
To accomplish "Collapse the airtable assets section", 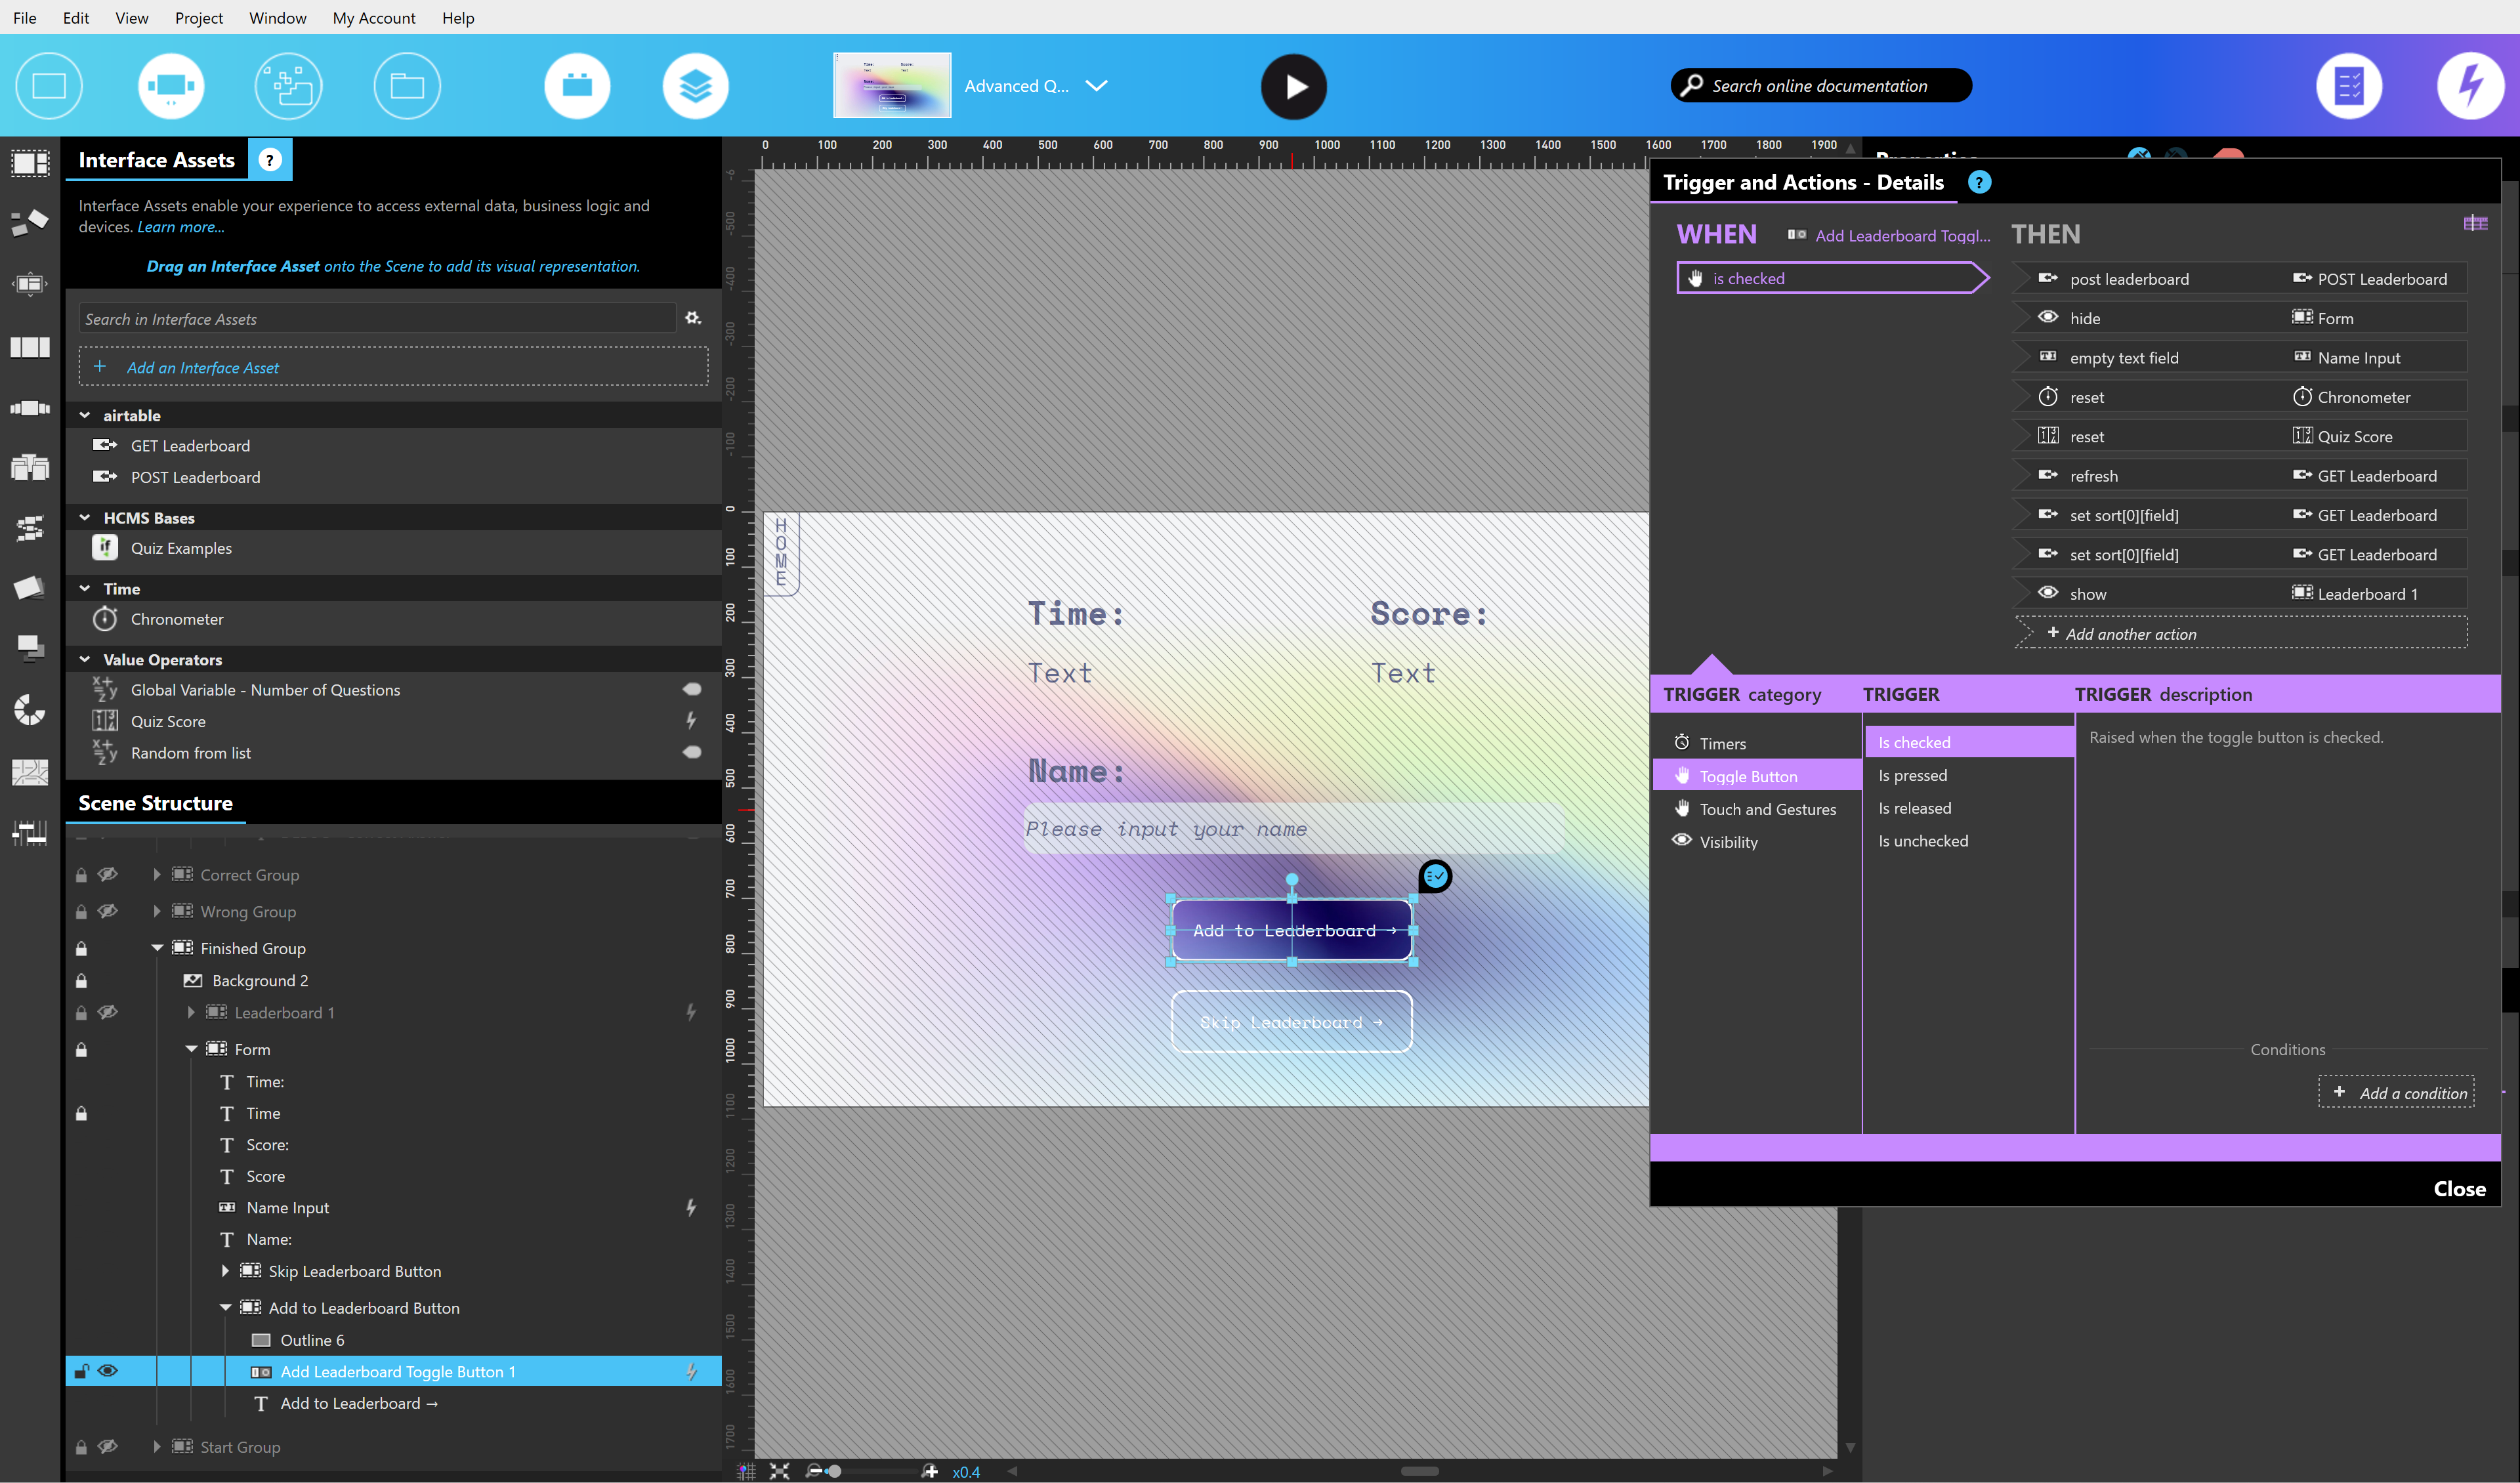I will tap(85, 415).
